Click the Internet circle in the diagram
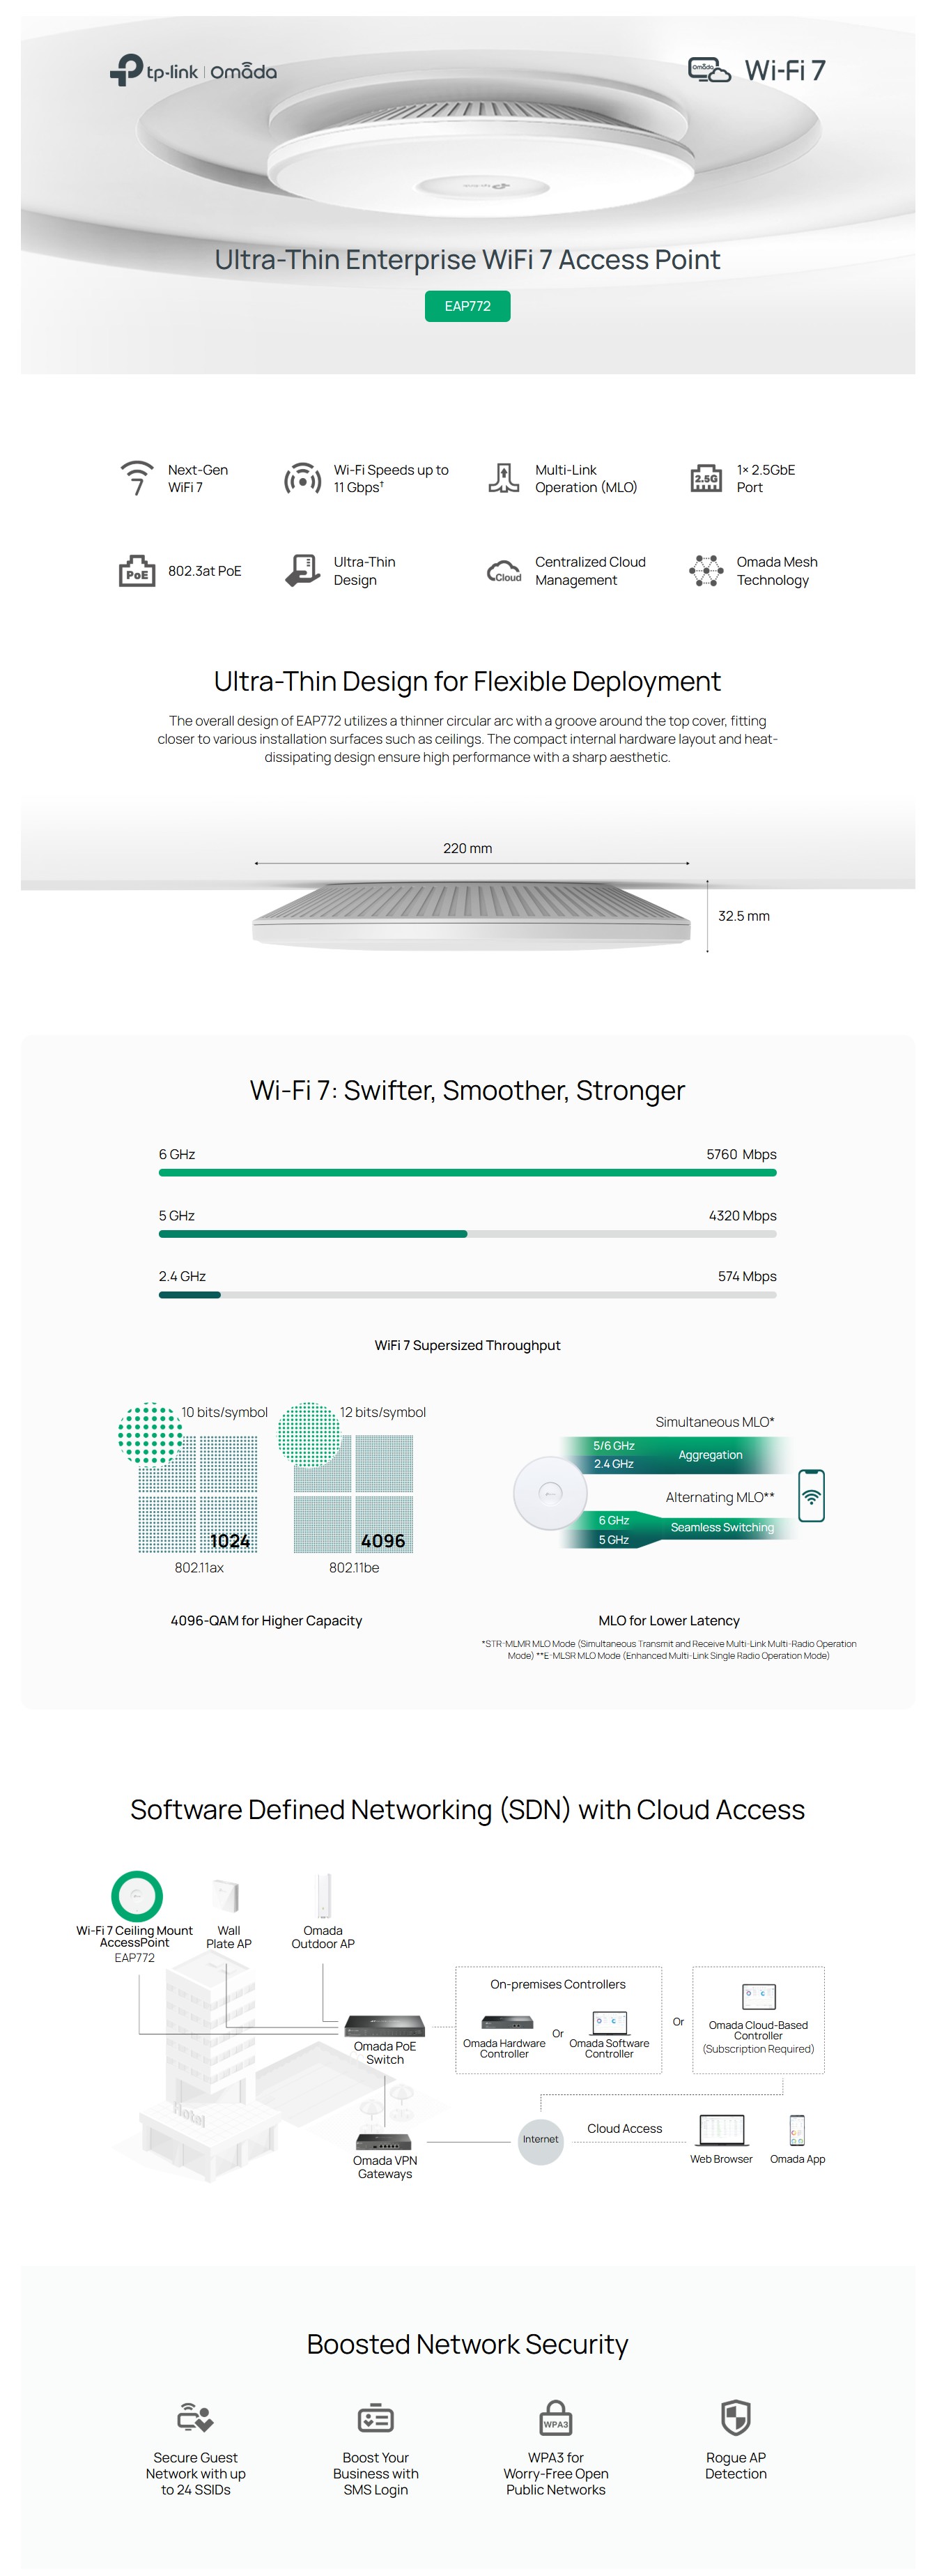944x2576 pixels. click(540, 2139)
